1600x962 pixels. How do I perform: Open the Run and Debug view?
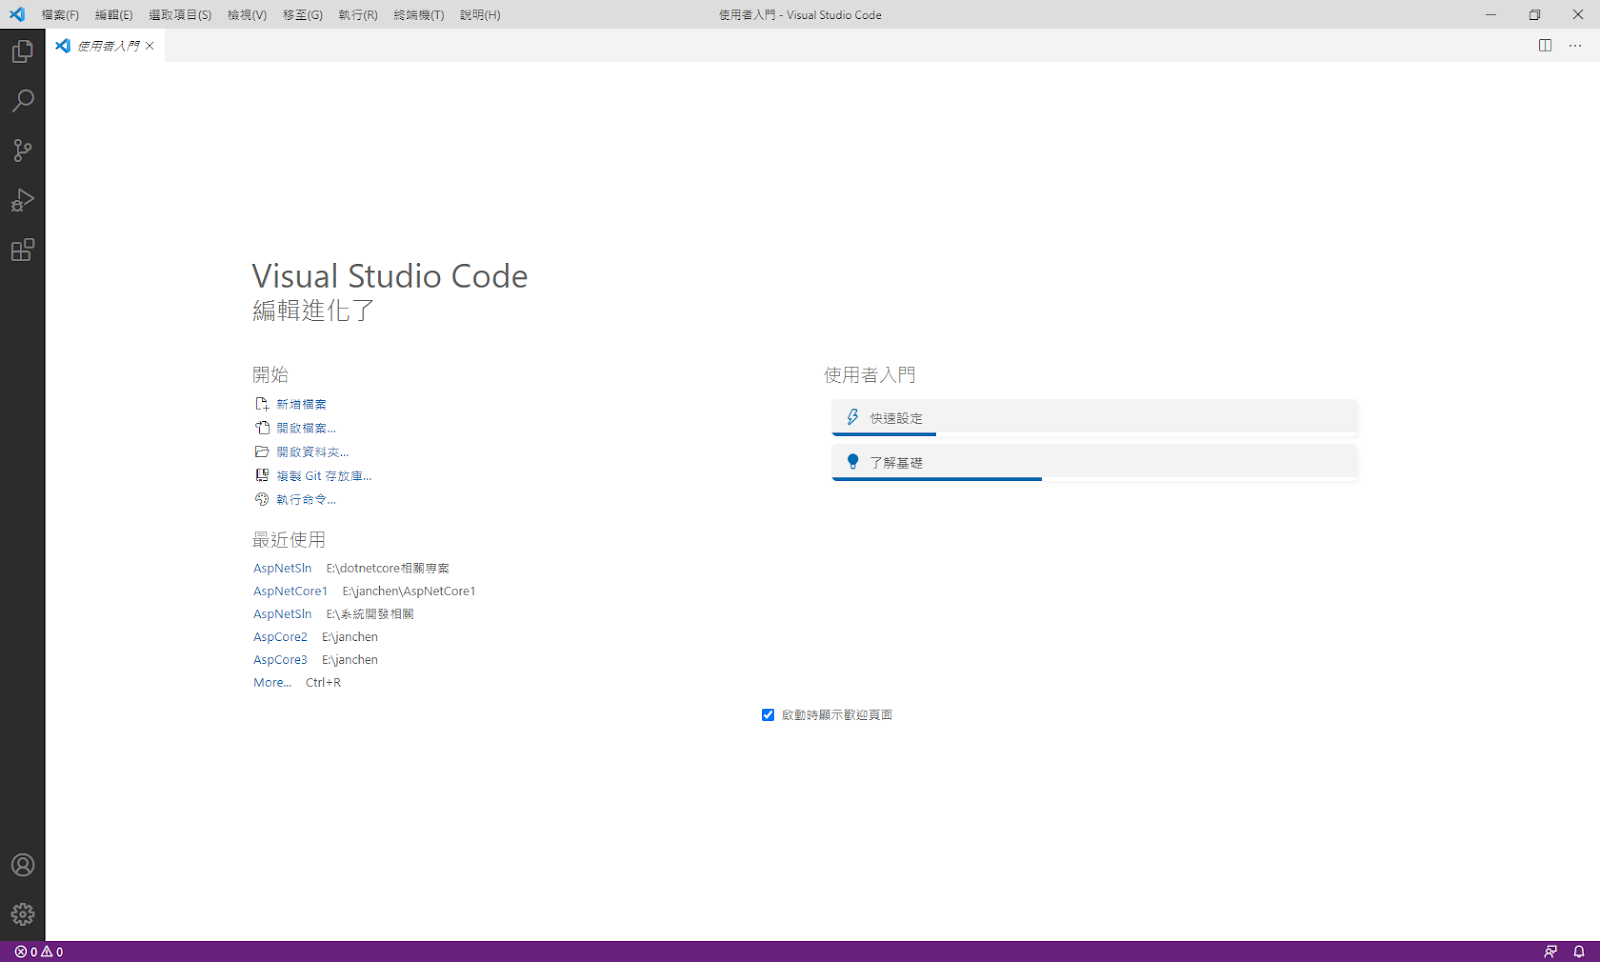point(22,200)
